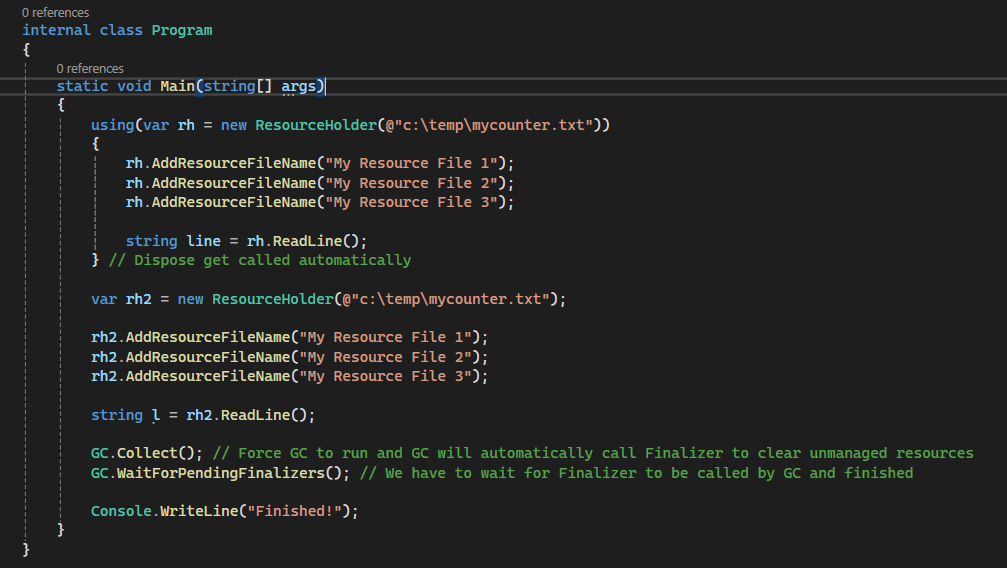This screenshot has height=568, width=1007.
Task: Click the rh variable in the using declaration
Action: 186,125
